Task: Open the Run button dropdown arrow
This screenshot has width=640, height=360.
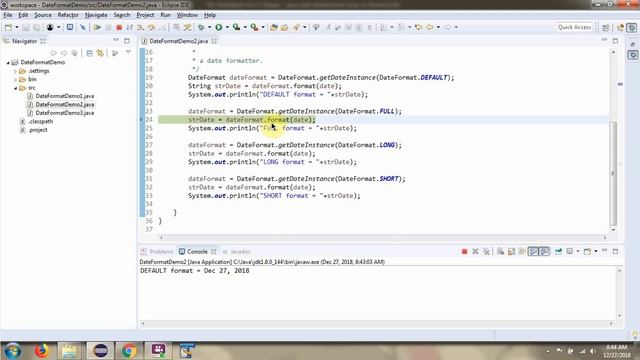Action: 227,27
